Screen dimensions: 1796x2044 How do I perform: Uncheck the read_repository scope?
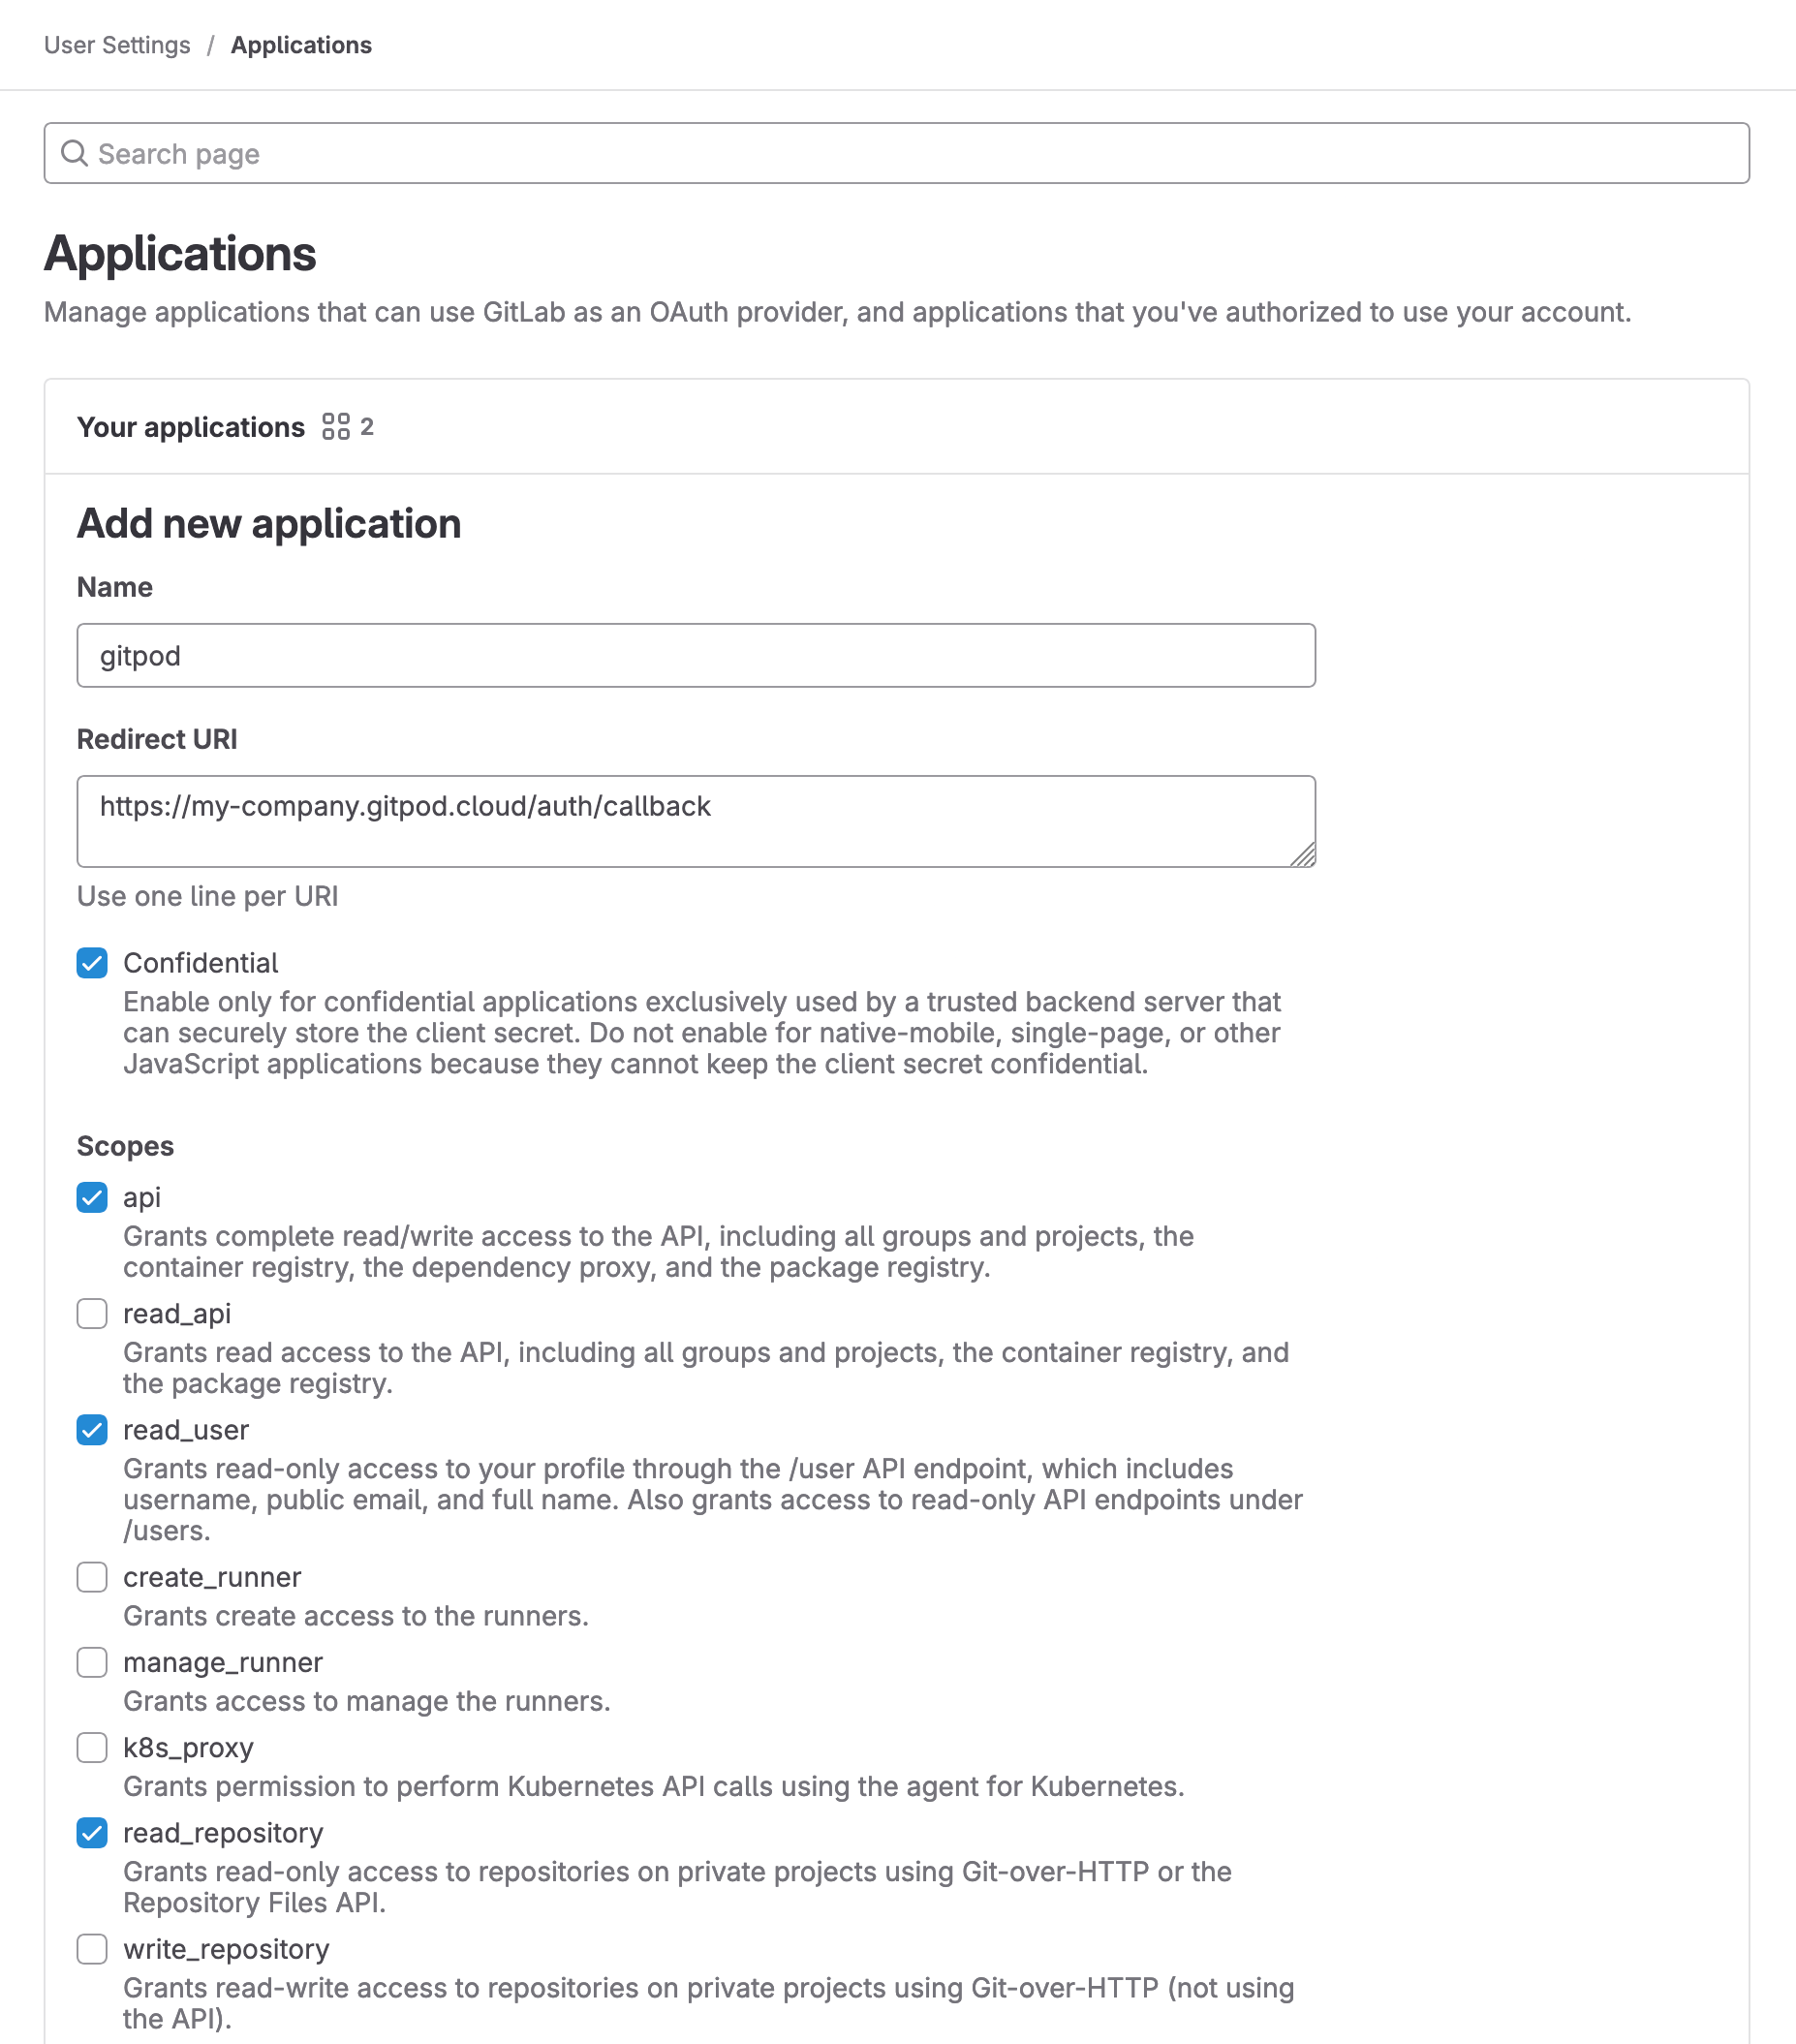pyautogui.click(x=92, y=1833)
